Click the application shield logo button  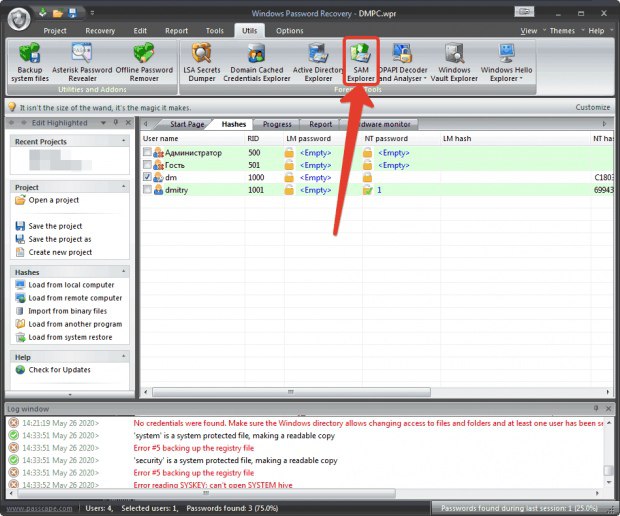(x=19, y=19)
